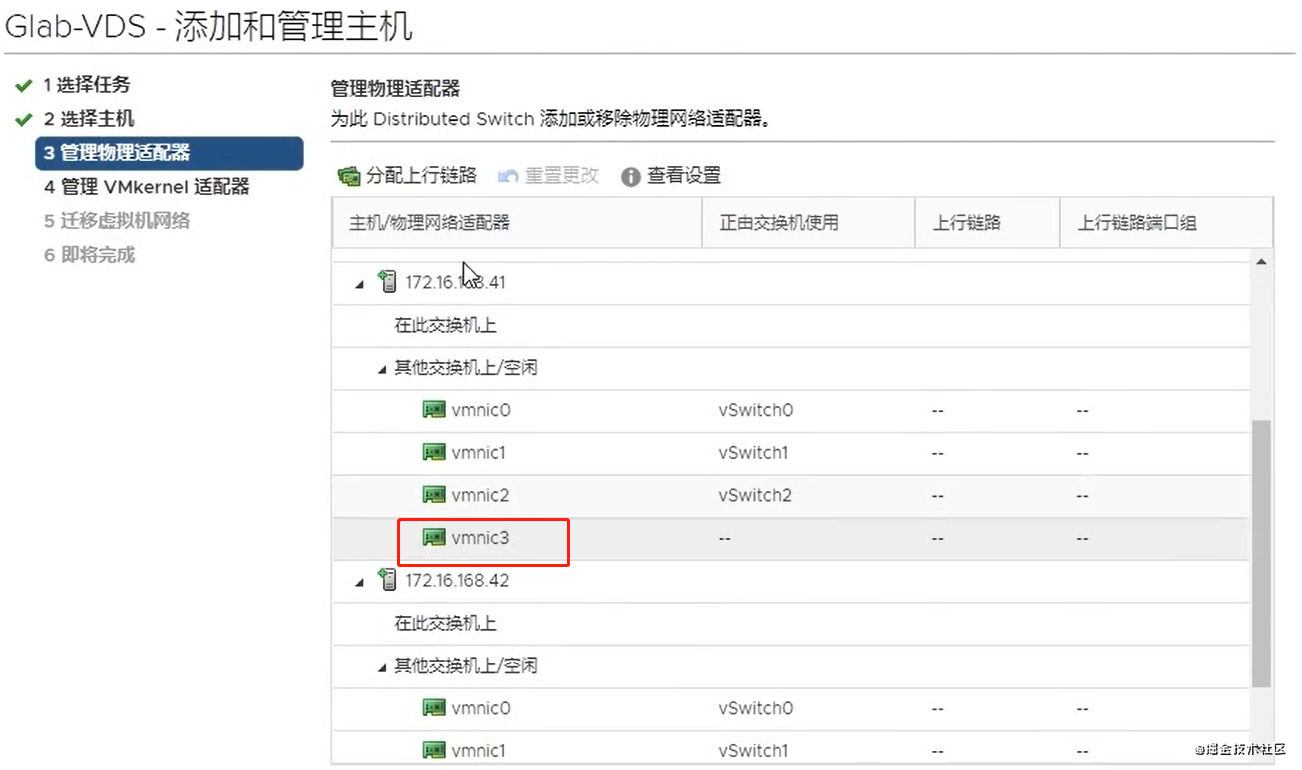
Task: Click vSwitch0 cell in first host's vmnic0 row
Action: coord(756,410)
